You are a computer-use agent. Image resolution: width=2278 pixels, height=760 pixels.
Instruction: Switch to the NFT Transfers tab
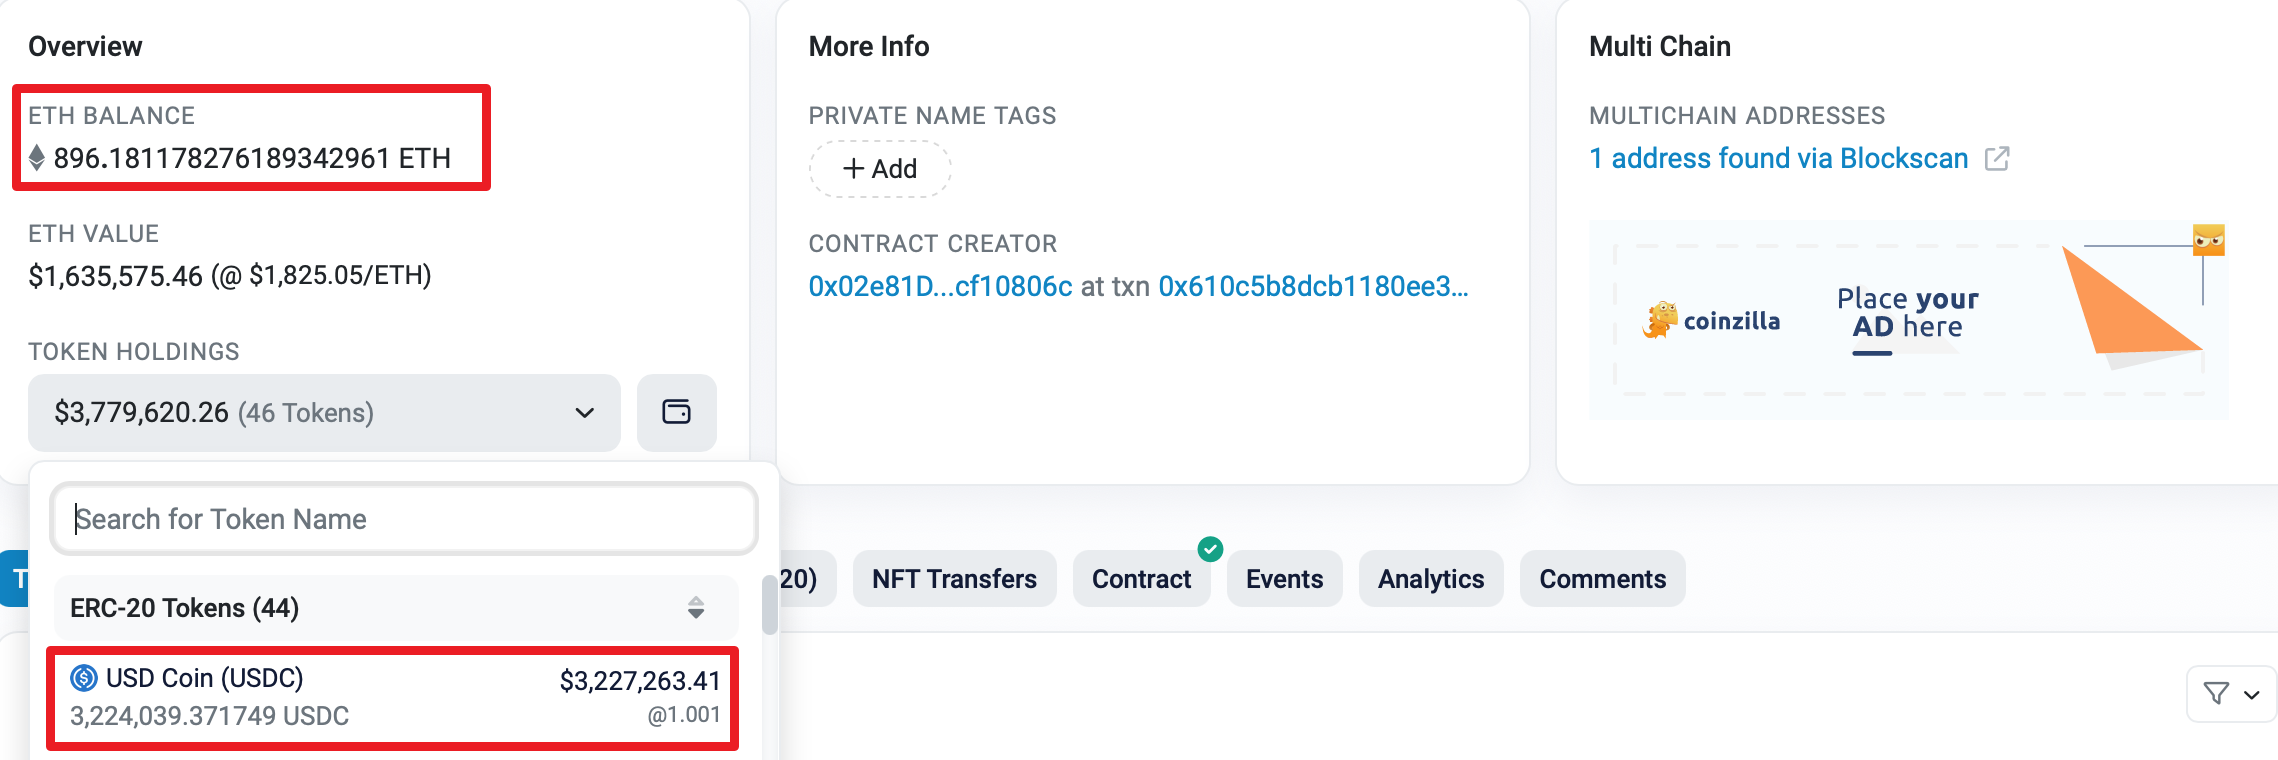click(954, 579)
